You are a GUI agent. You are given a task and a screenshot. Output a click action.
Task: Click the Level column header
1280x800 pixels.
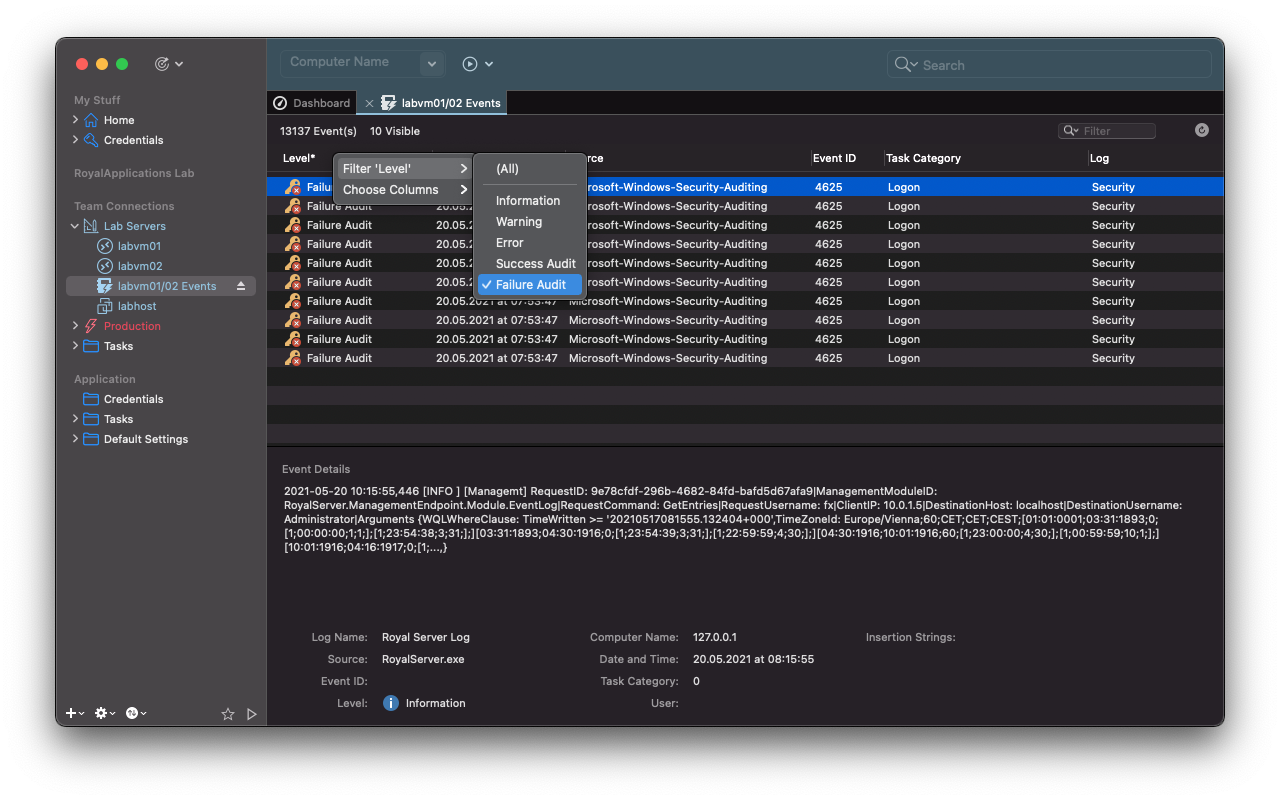pos(299,158)
